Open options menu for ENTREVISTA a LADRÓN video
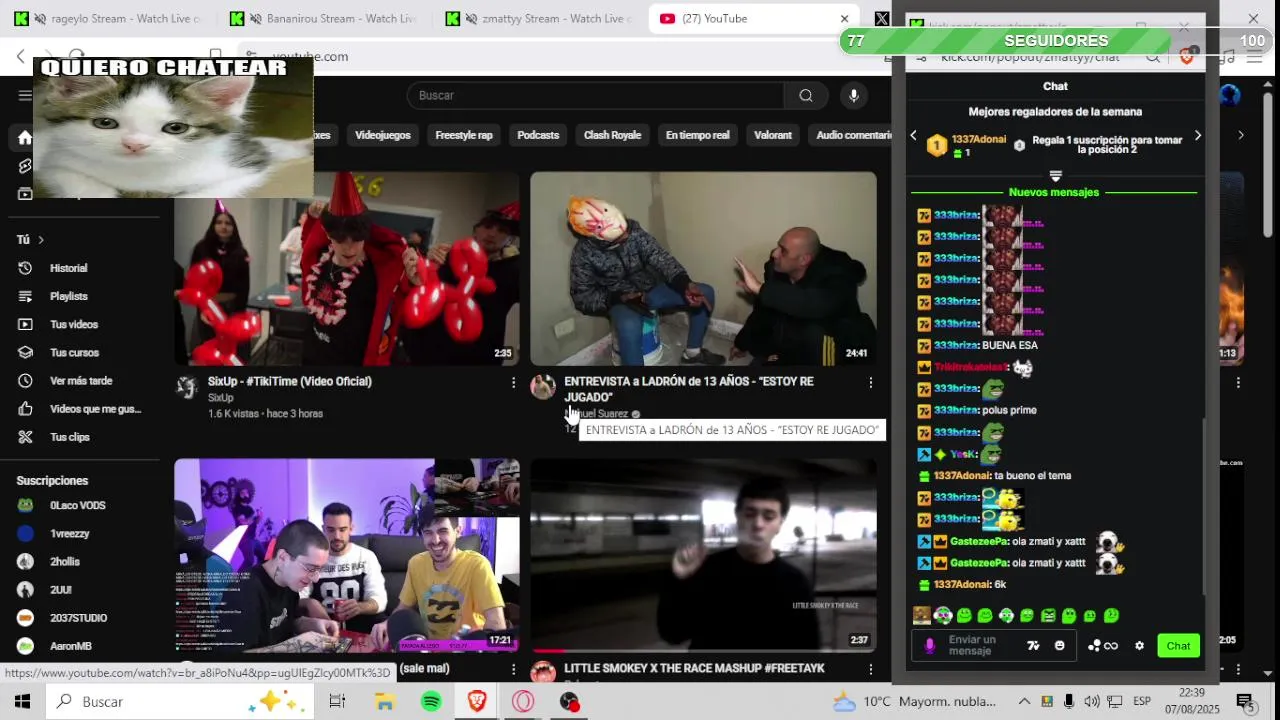This screenshot has width=1280, height=720. tap(870, 383)
